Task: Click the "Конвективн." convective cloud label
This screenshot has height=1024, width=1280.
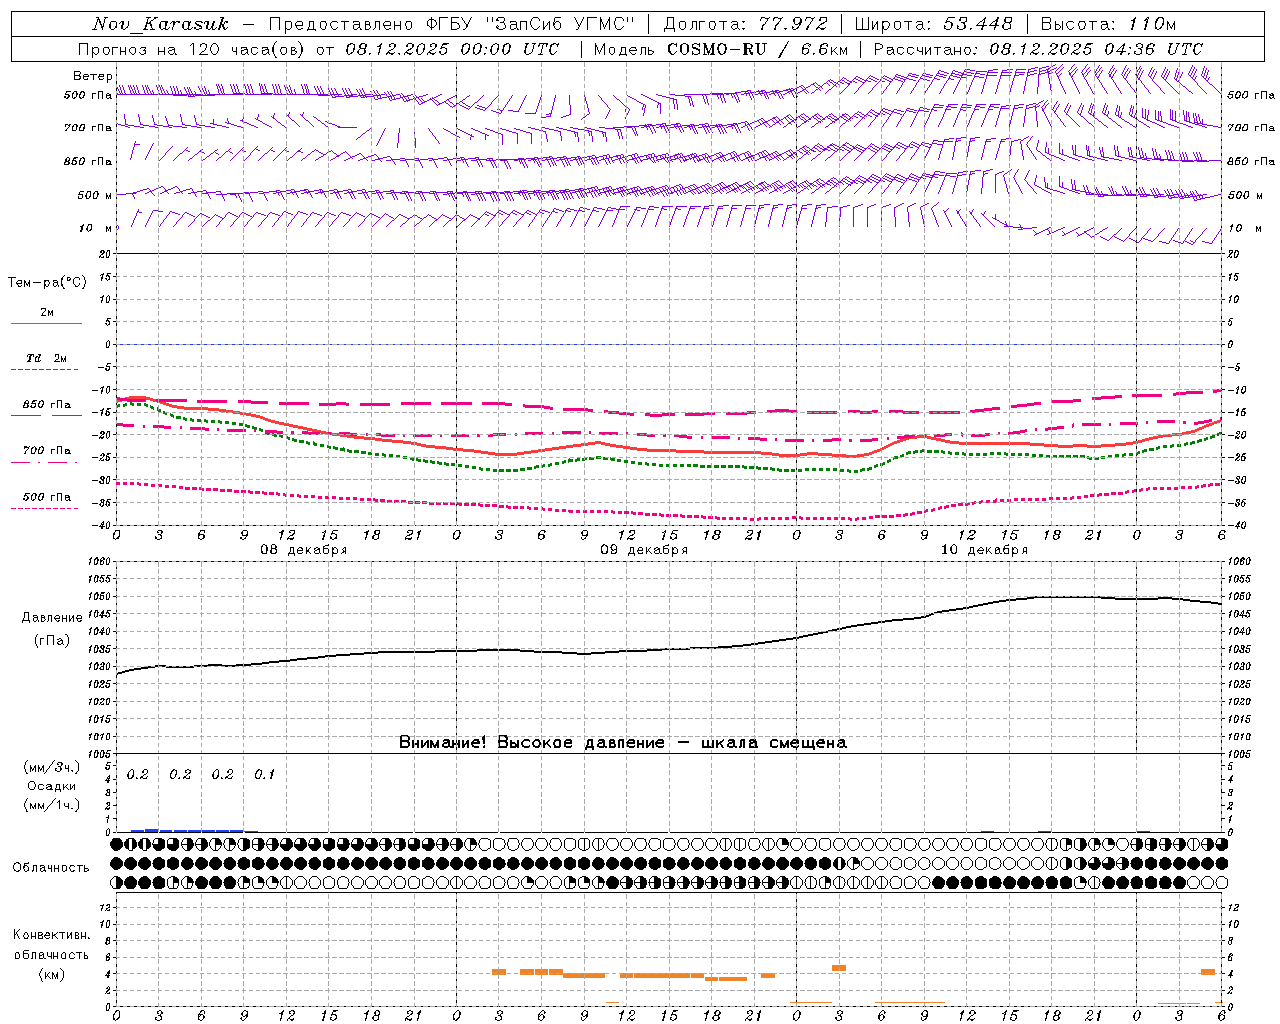Action: (x=52, y=935)
